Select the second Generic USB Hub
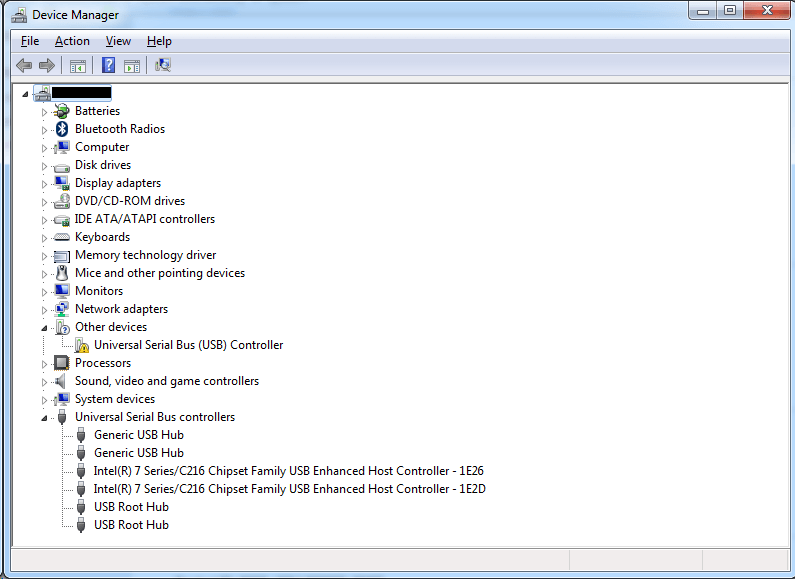Image resolution: width=795 pixels, height=579 pixels. 139,453
